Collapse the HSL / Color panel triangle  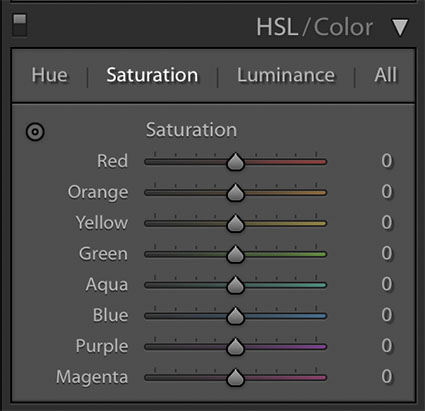400,27
